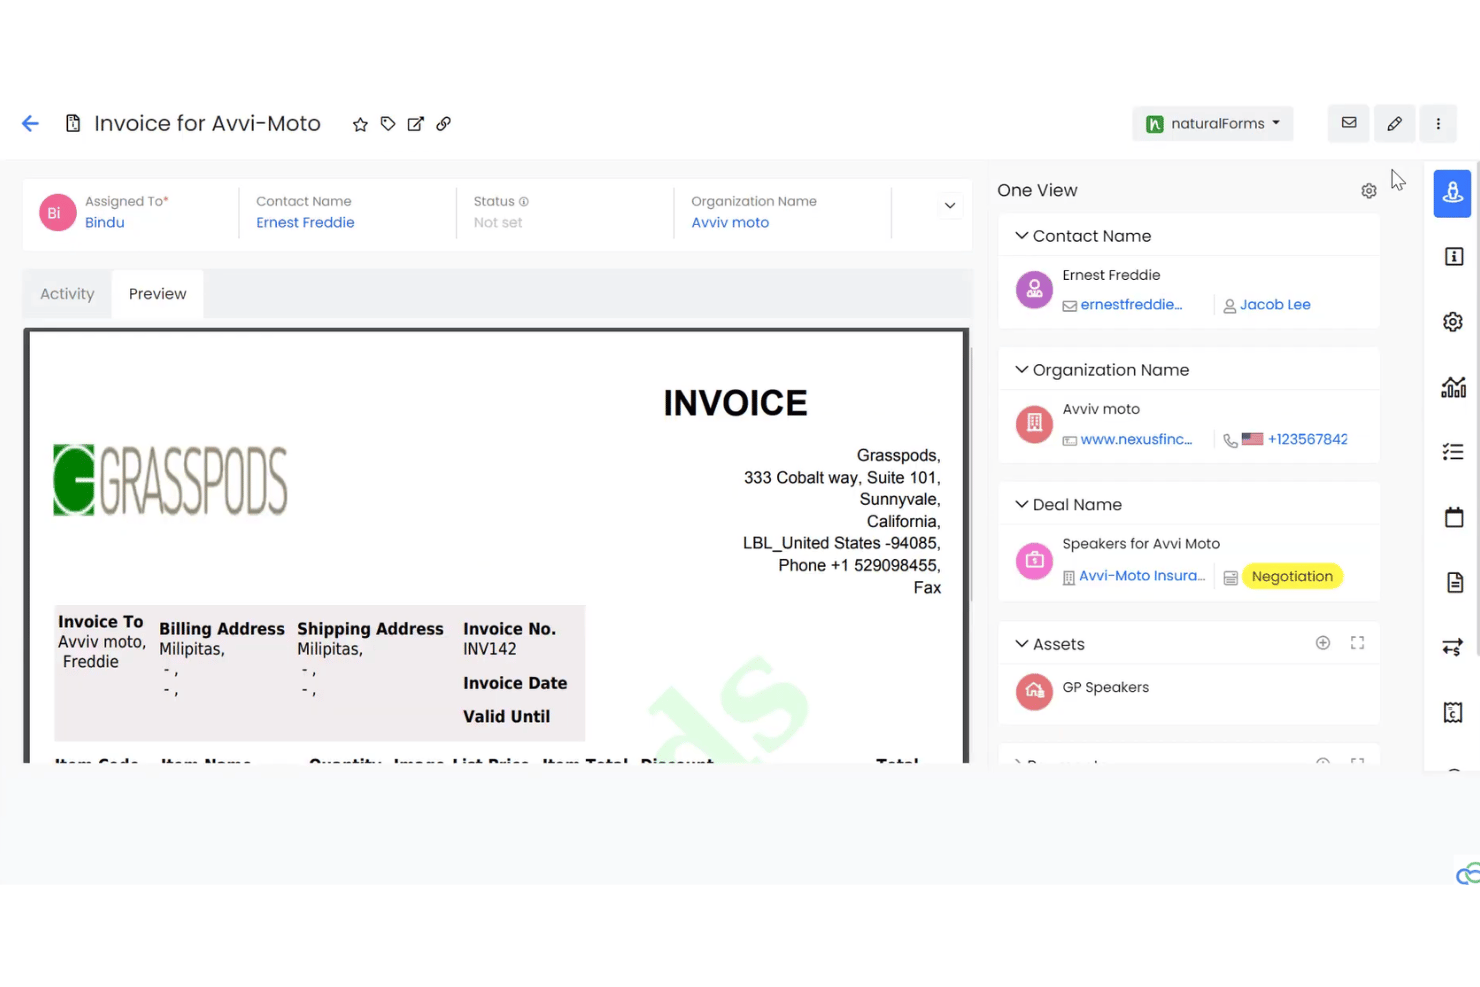
Task: Open the Jacob Lee owner link
Action: point(1275,305)
